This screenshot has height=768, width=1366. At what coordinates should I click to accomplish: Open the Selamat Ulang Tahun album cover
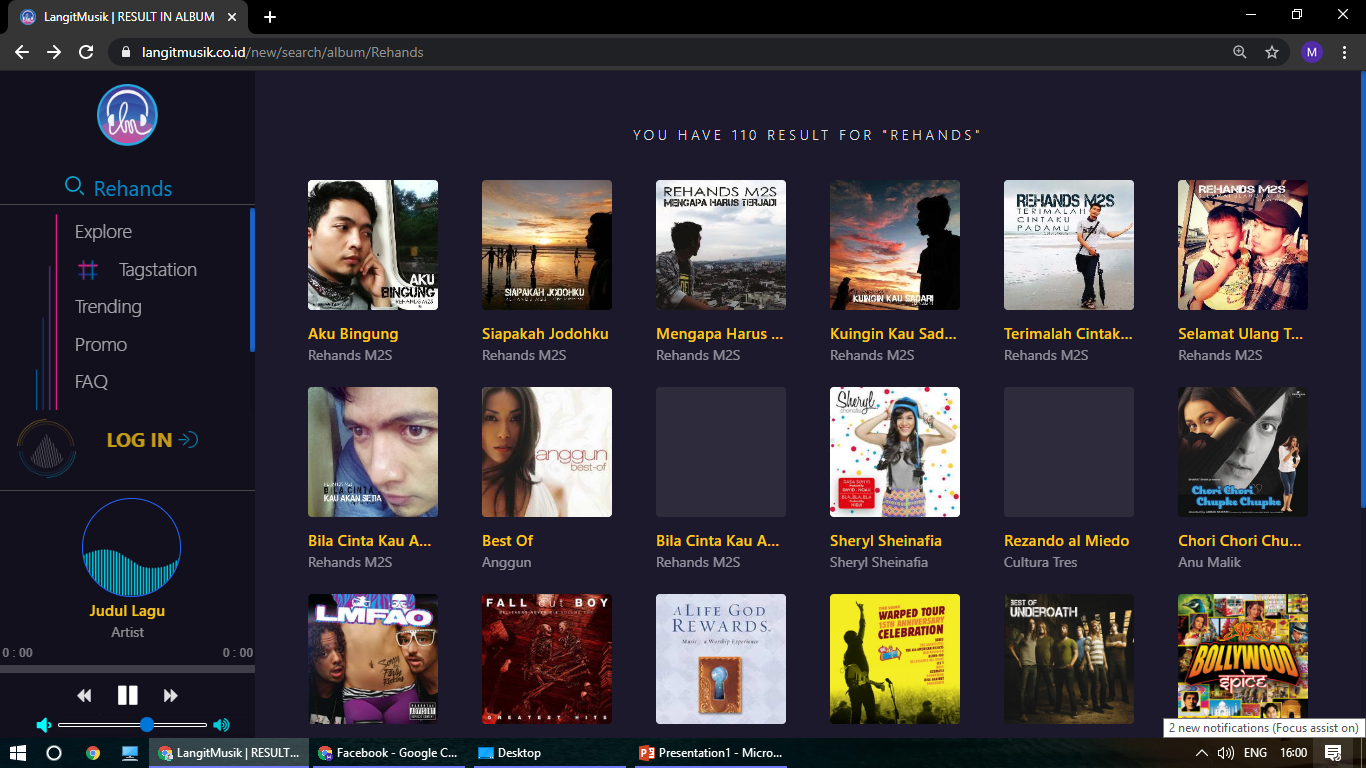pyautogui.click(x=1243, y=245)
